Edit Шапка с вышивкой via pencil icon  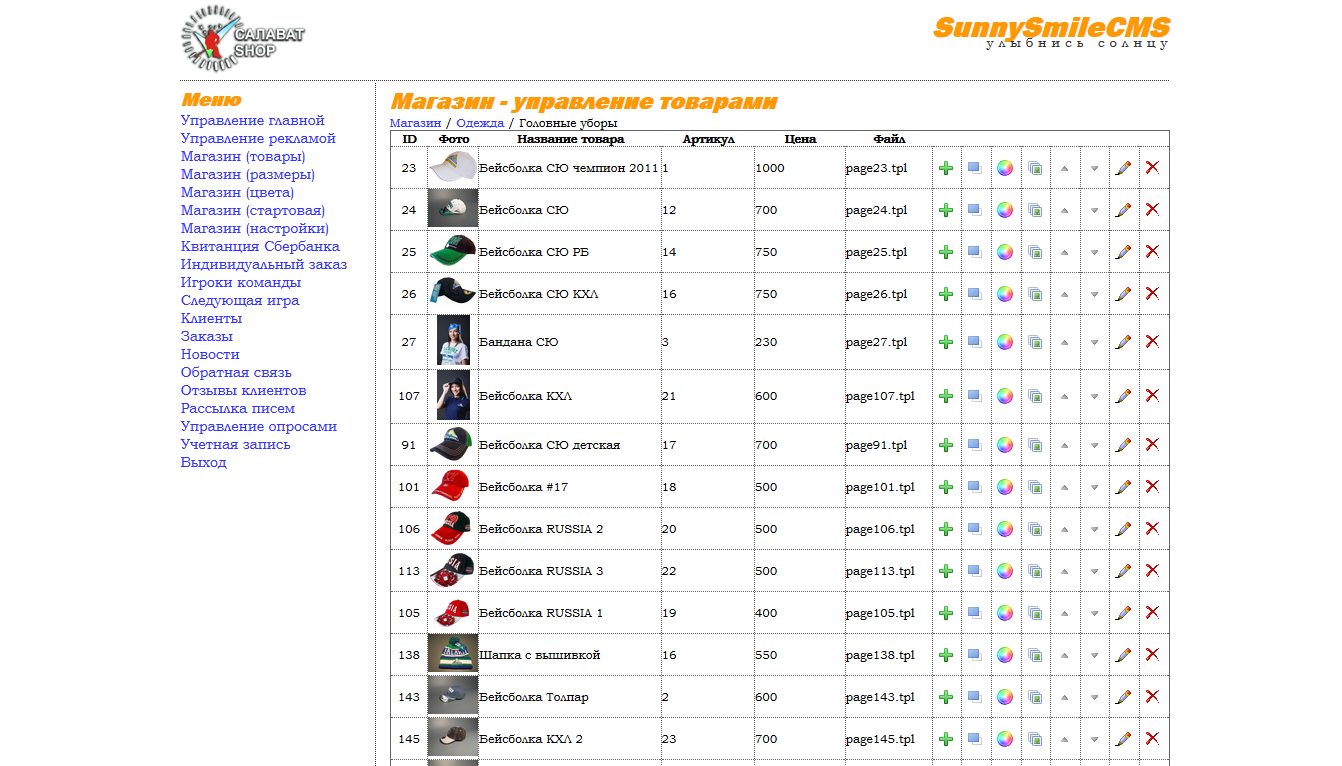[1123, 655]
